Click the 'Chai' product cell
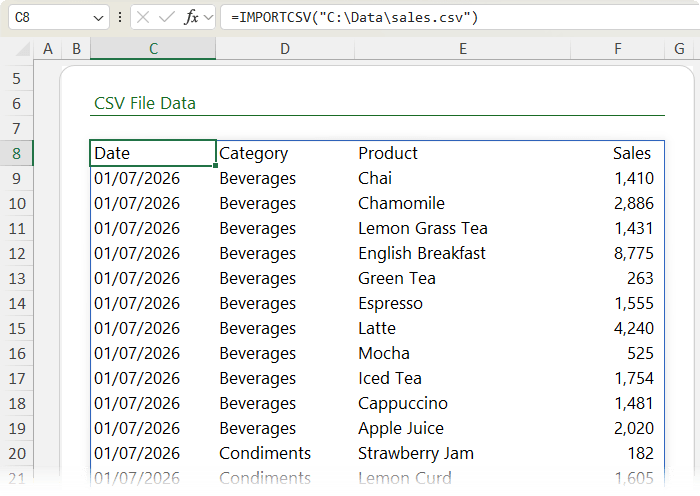 462,178
